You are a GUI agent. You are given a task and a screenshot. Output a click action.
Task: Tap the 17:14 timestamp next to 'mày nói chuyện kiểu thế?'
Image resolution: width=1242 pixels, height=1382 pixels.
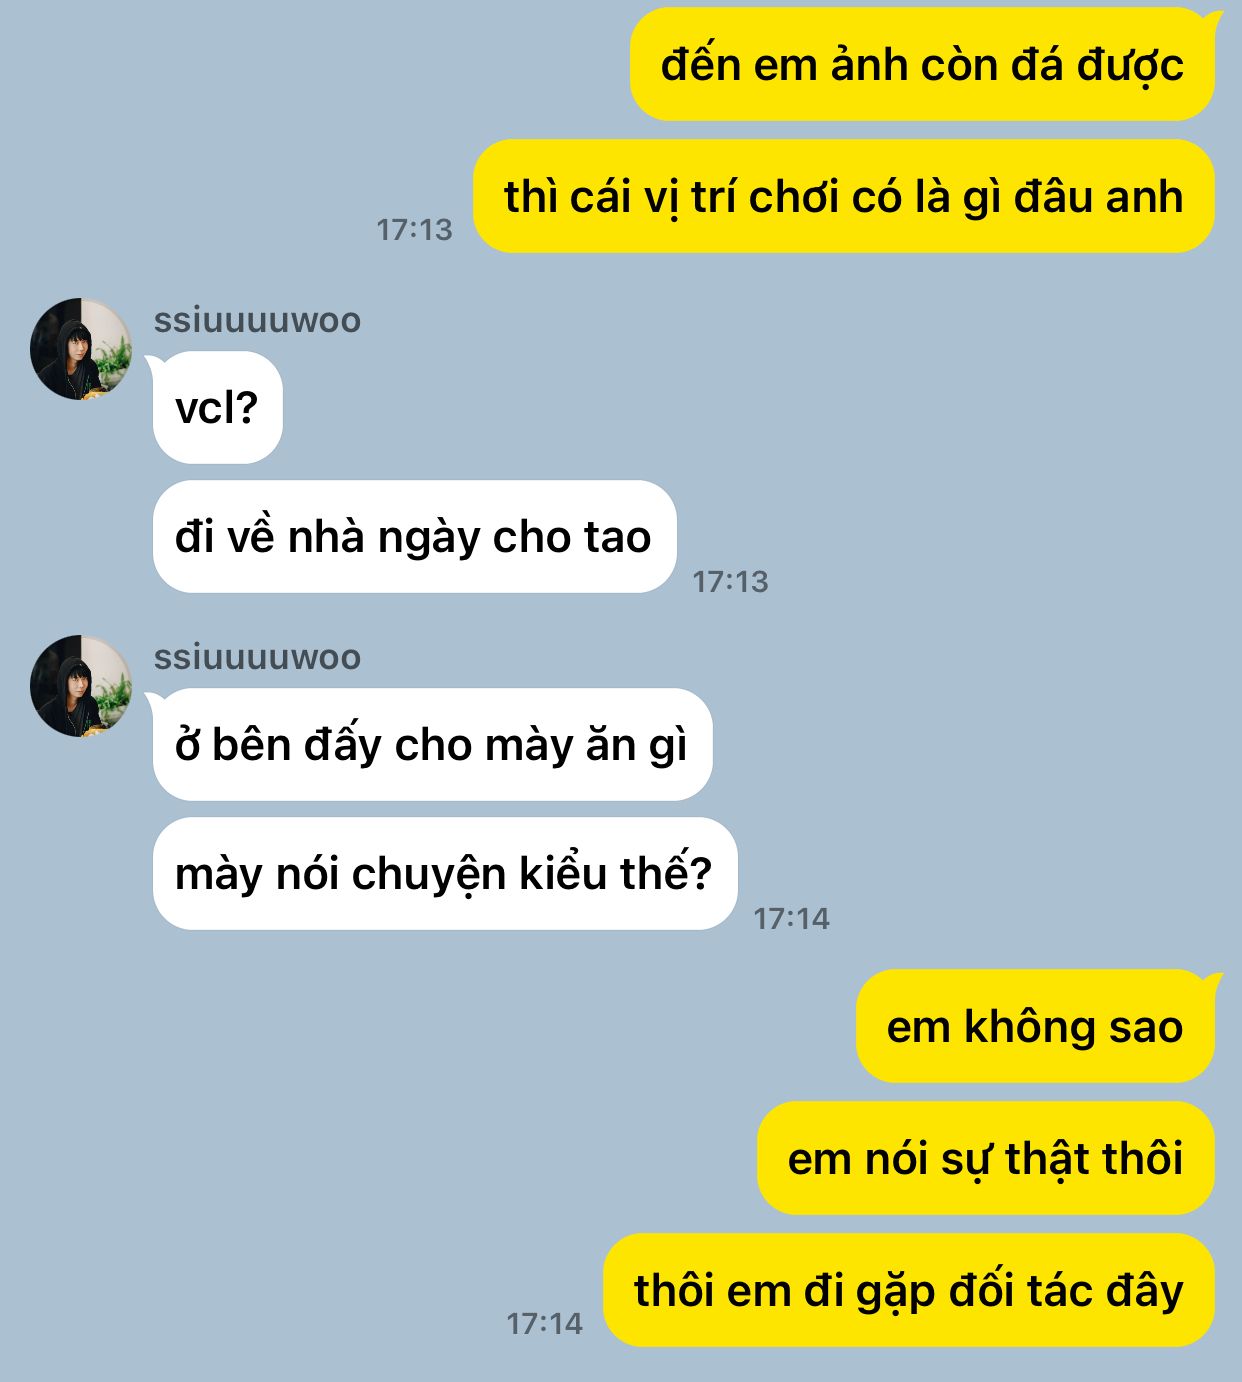tap(791, 918)
